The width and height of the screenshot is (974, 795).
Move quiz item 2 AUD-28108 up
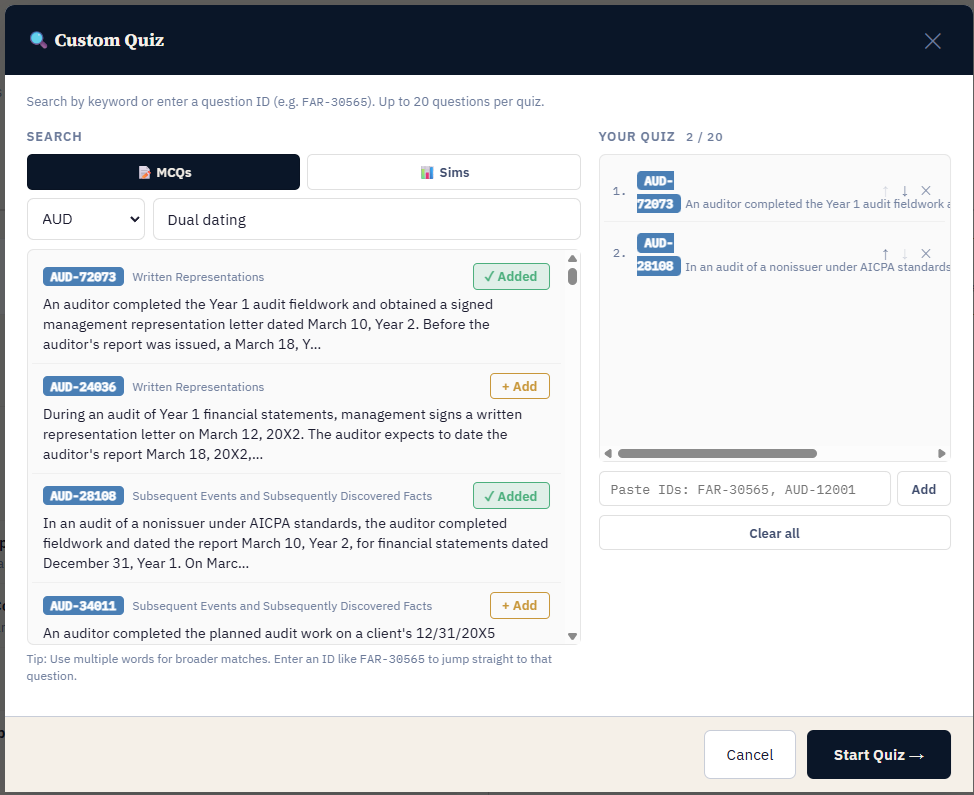point(885,253)
